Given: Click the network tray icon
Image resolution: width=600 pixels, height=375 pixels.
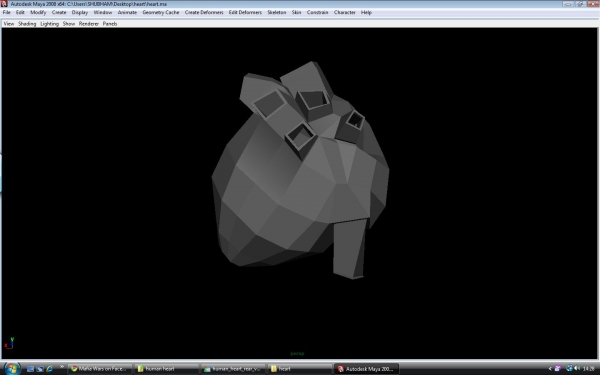Looking at the screenshot, I should pyautogui.click(x=569, y=369).
